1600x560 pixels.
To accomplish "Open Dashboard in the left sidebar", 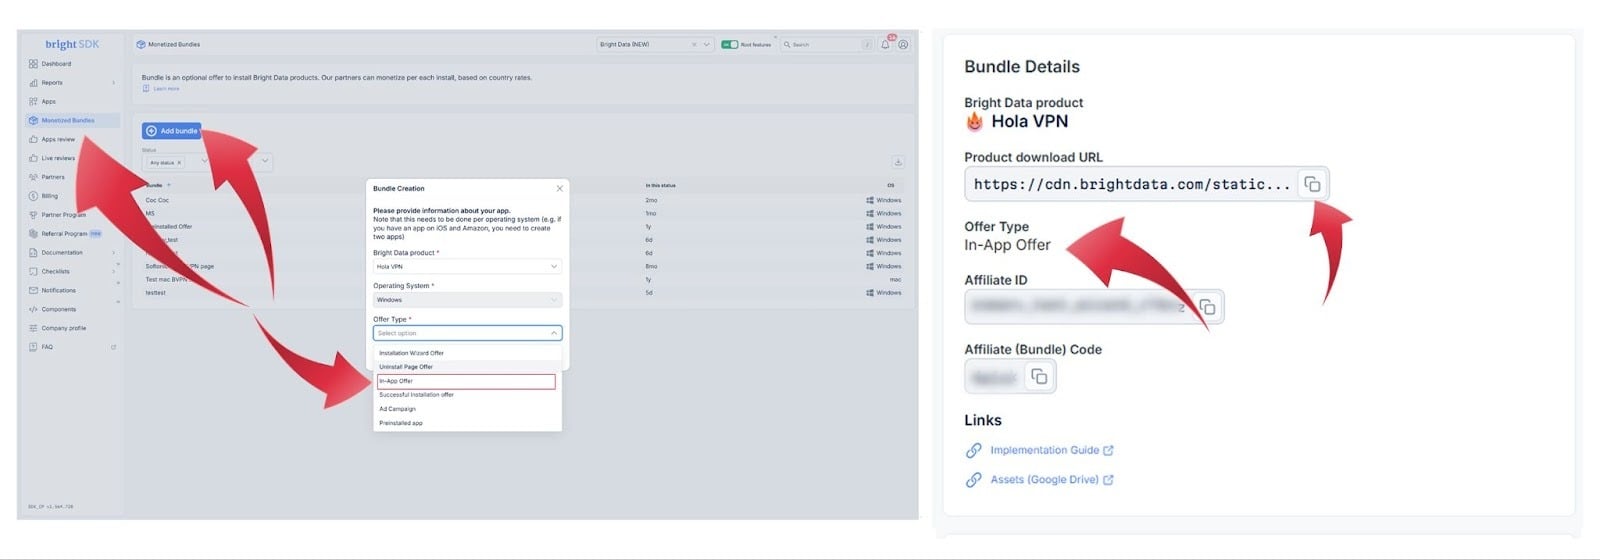I will (x=55, y=64).
